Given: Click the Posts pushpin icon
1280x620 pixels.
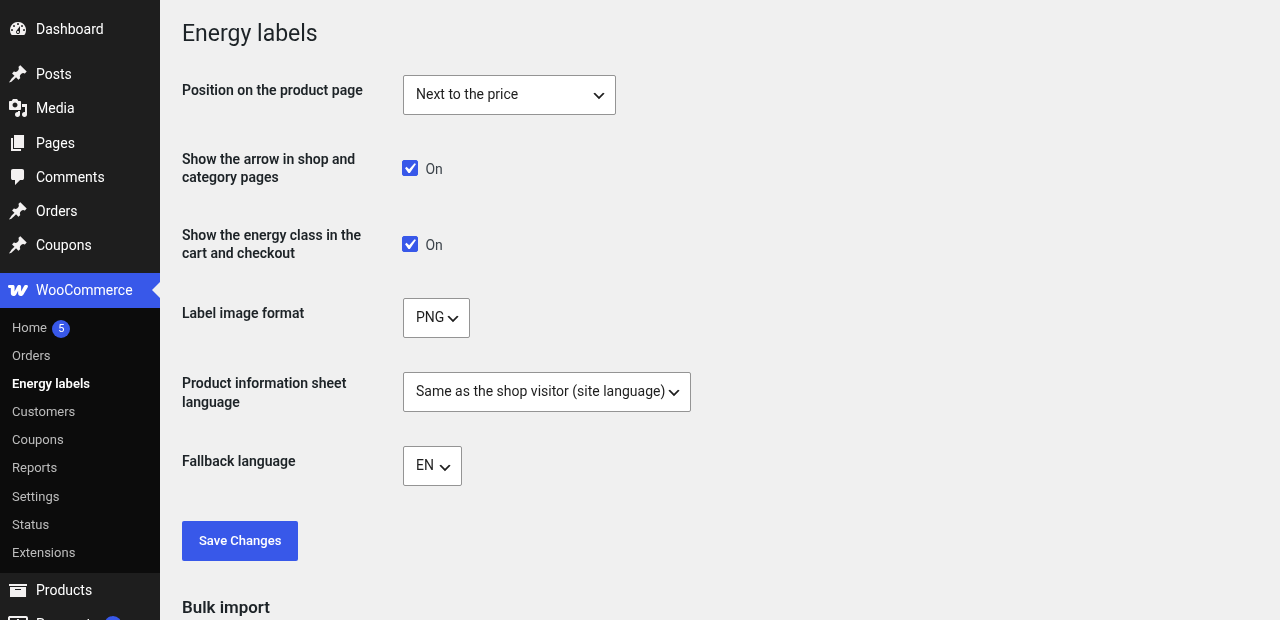Looking at the screenshot, I should 18,74.
